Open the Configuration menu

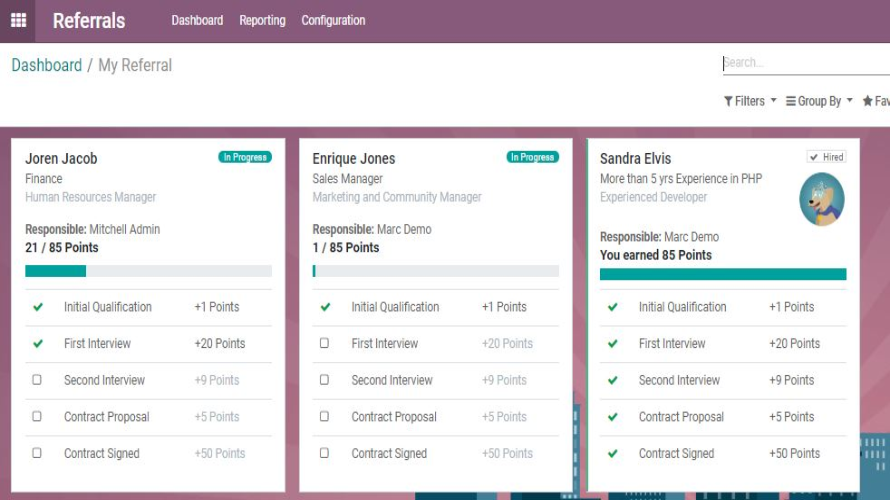pyautogui.click(x=333, y=20)
